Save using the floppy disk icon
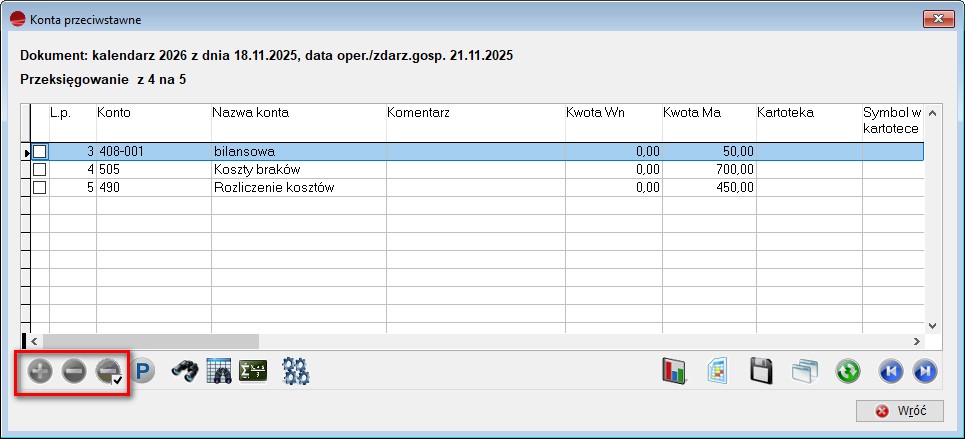965x439 pixels. pyautogui.click(x=762, y=372)
